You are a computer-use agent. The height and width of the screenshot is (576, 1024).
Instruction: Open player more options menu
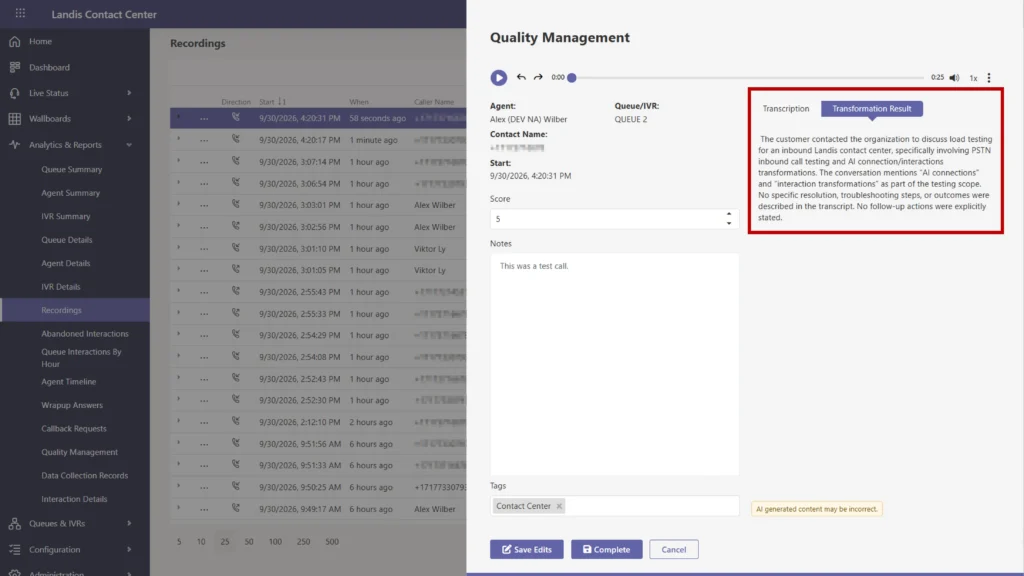[x=989, y=78]
